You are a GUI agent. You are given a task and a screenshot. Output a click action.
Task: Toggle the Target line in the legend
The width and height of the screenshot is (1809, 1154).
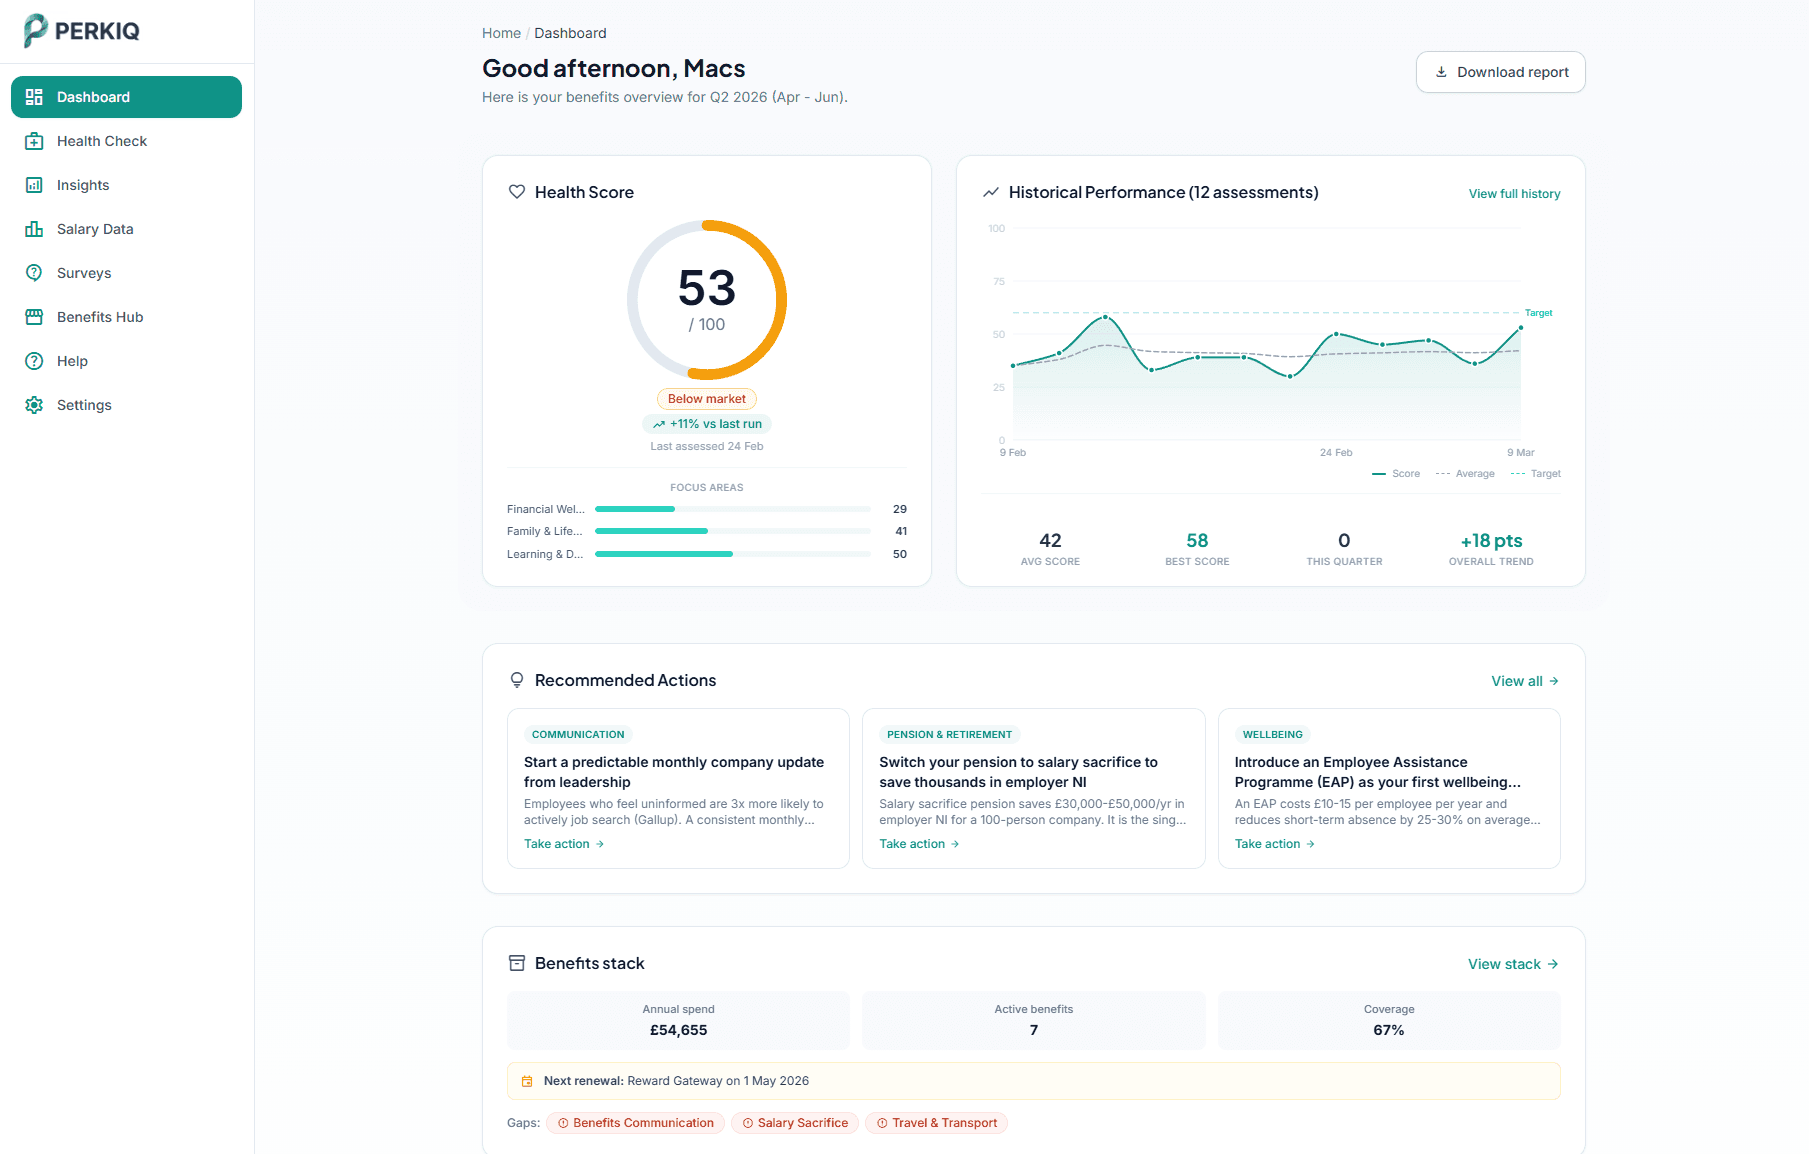(x=1536, y=473)
